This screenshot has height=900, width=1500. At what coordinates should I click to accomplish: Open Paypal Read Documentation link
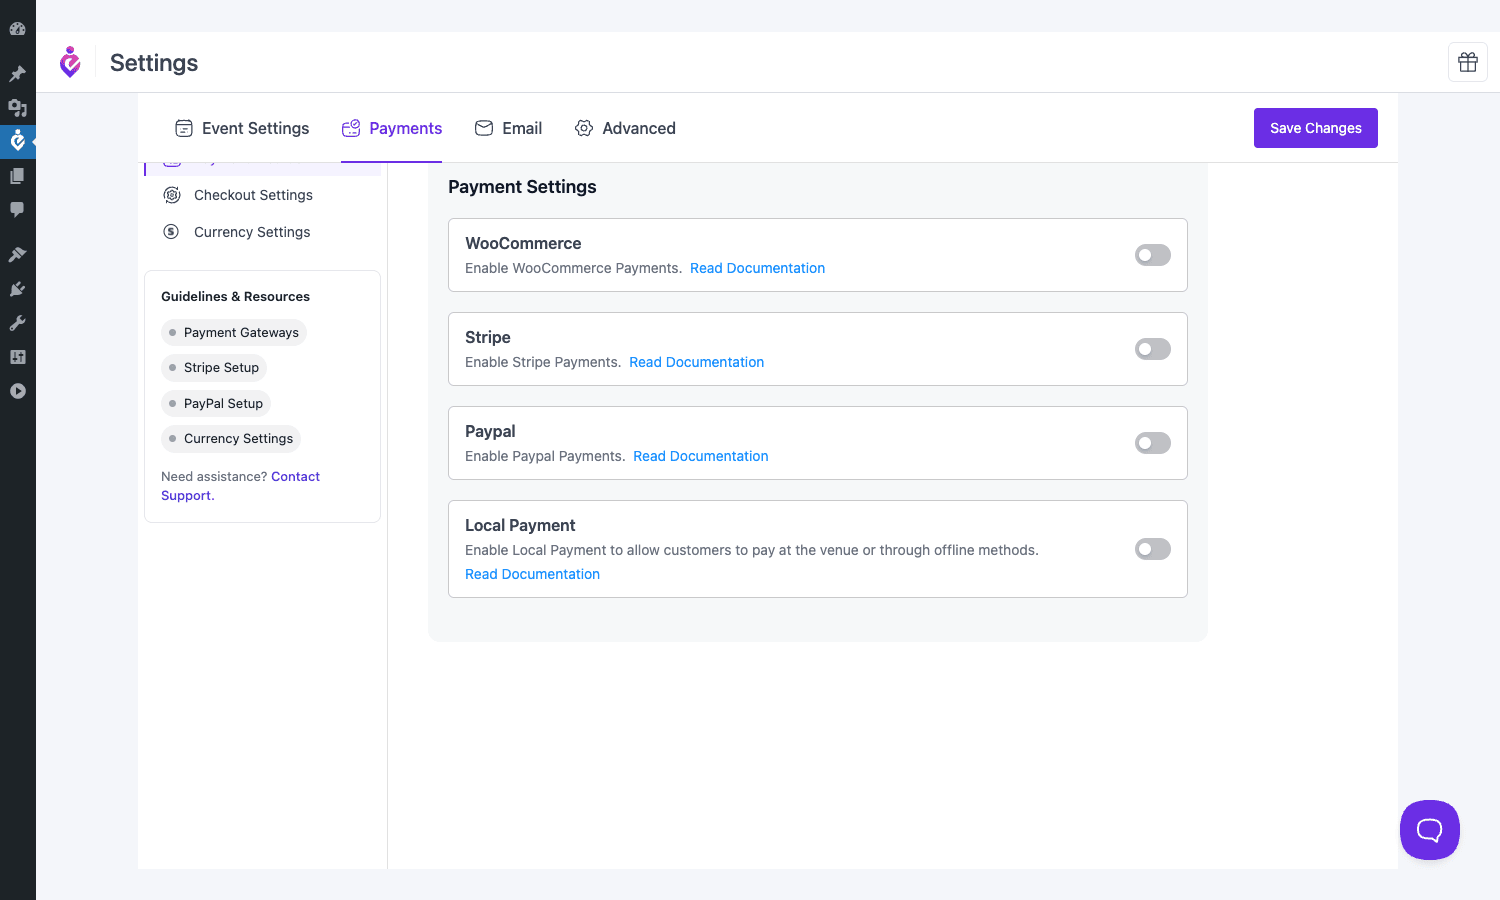point(700,456)
